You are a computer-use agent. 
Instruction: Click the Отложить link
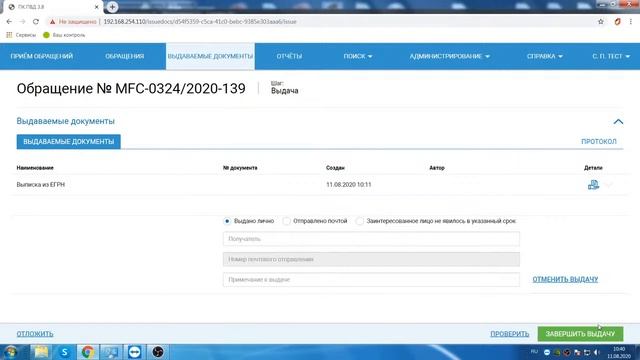35,334
